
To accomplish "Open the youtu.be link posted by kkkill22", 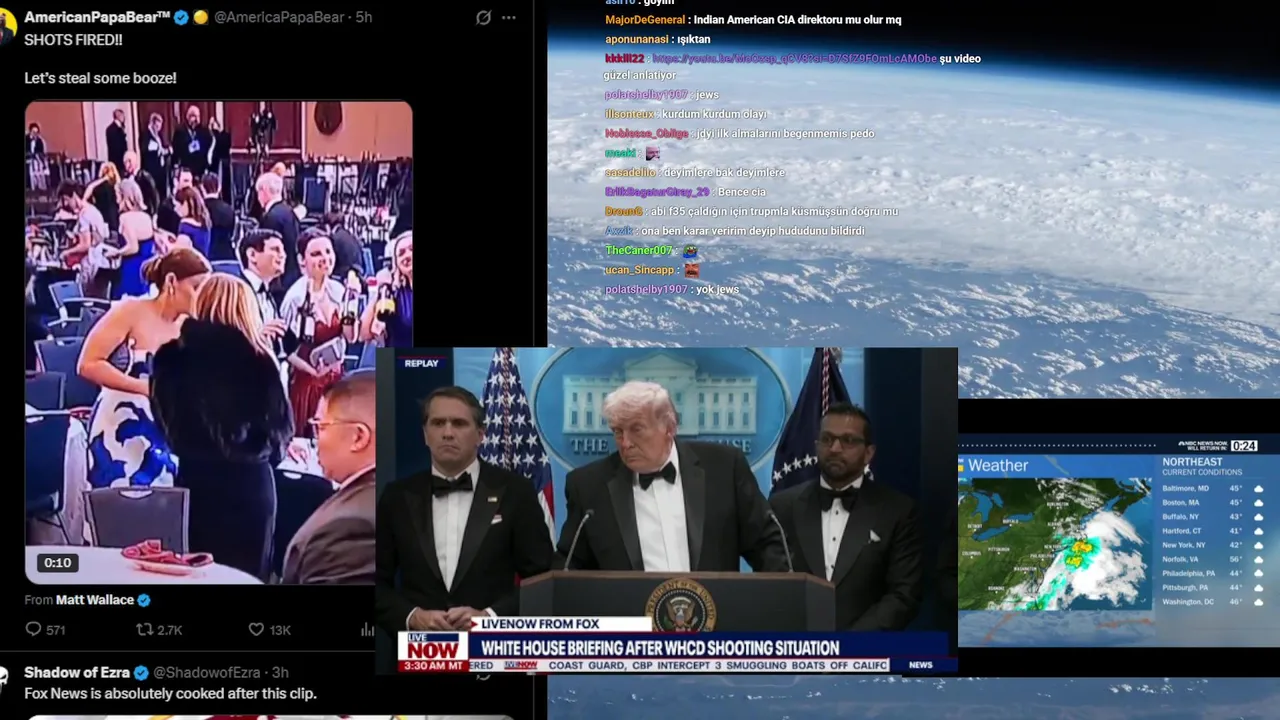I will pos(794,59).
